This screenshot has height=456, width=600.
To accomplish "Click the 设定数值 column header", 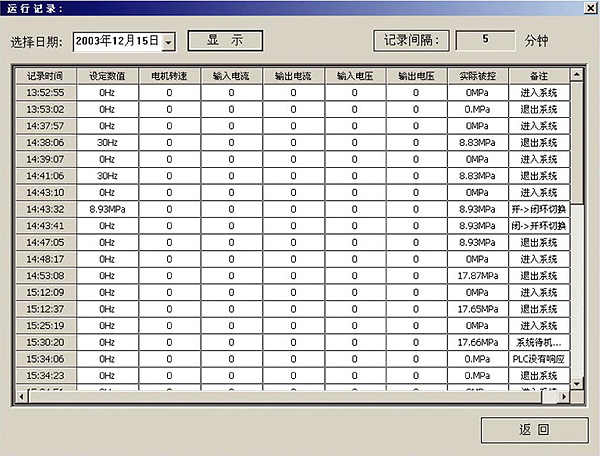I will pyautogui.click(x=107, y=76).
